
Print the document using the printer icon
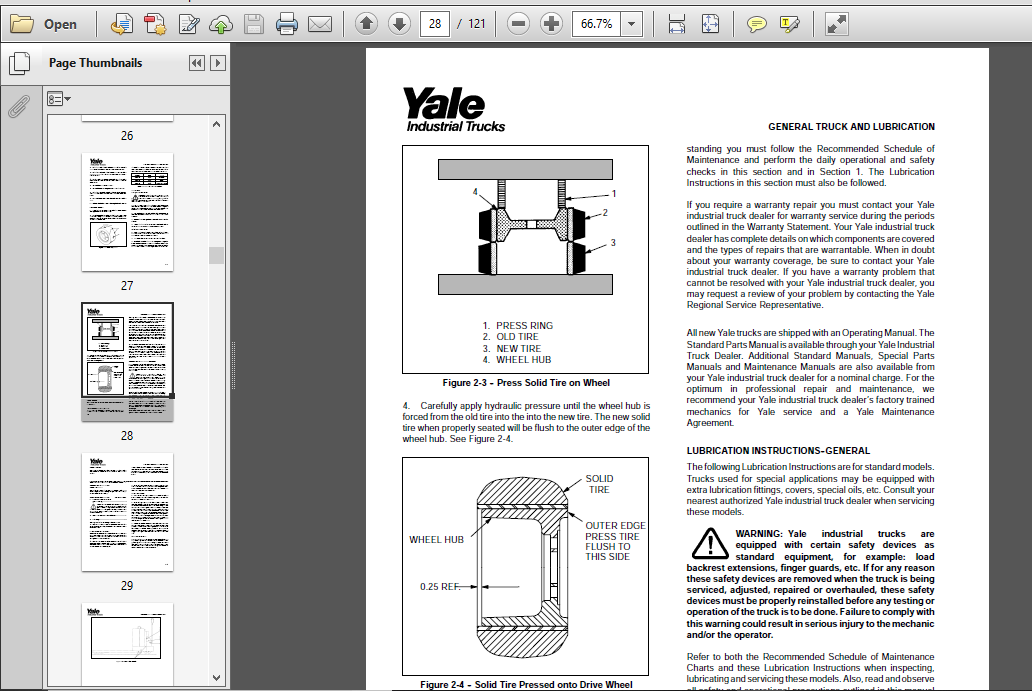tap(286, 24)
